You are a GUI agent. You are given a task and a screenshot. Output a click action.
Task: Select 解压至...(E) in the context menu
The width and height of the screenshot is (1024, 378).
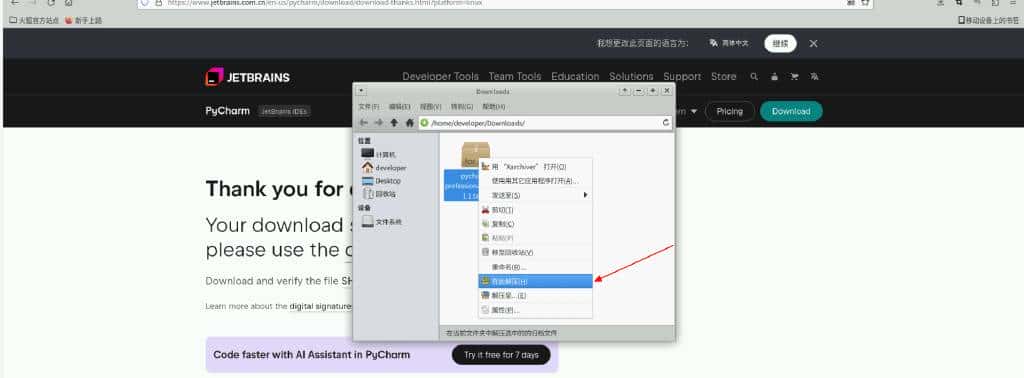pyautogui.click(x=536, y=296)
